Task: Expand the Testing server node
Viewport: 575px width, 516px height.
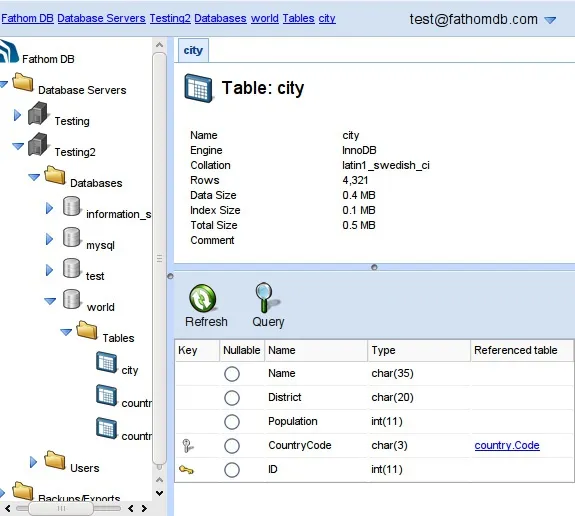Action: click(17, 115)
